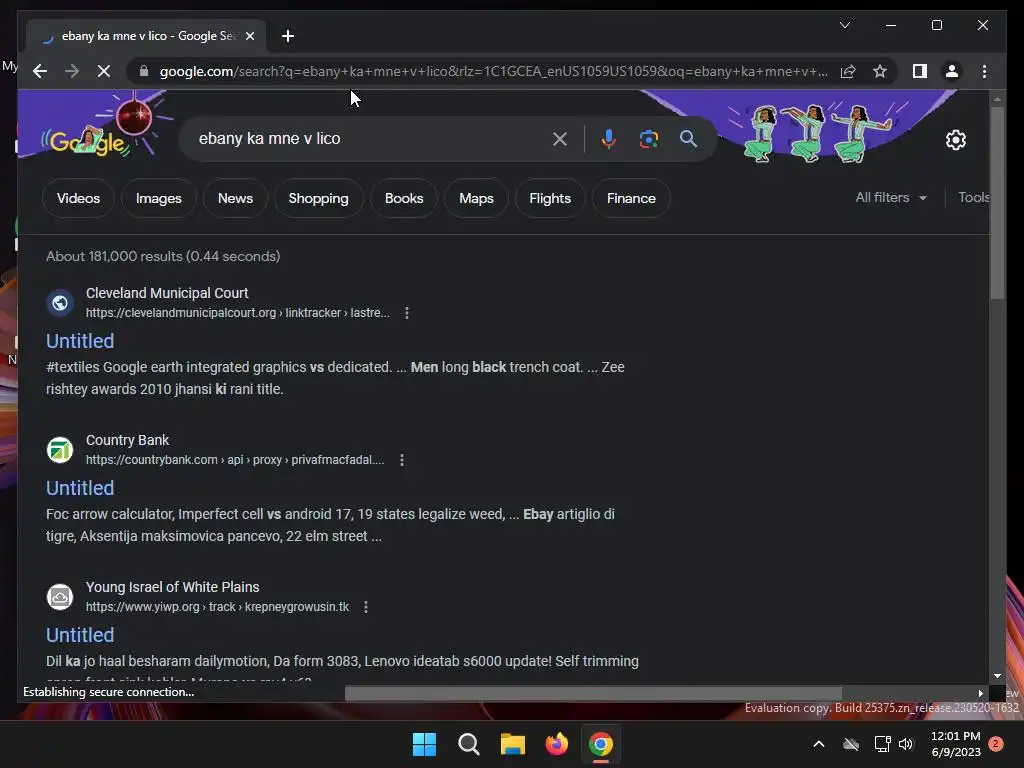Open Google quick settings gear
Screen dimensions: 1024x768
click(955, 140)
